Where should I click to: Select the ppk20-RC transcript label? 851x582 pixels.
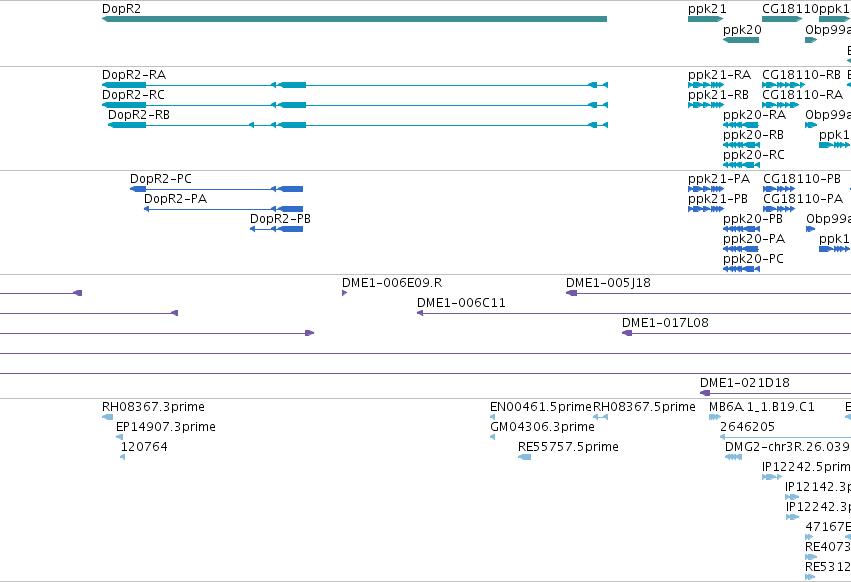(754, 155)
